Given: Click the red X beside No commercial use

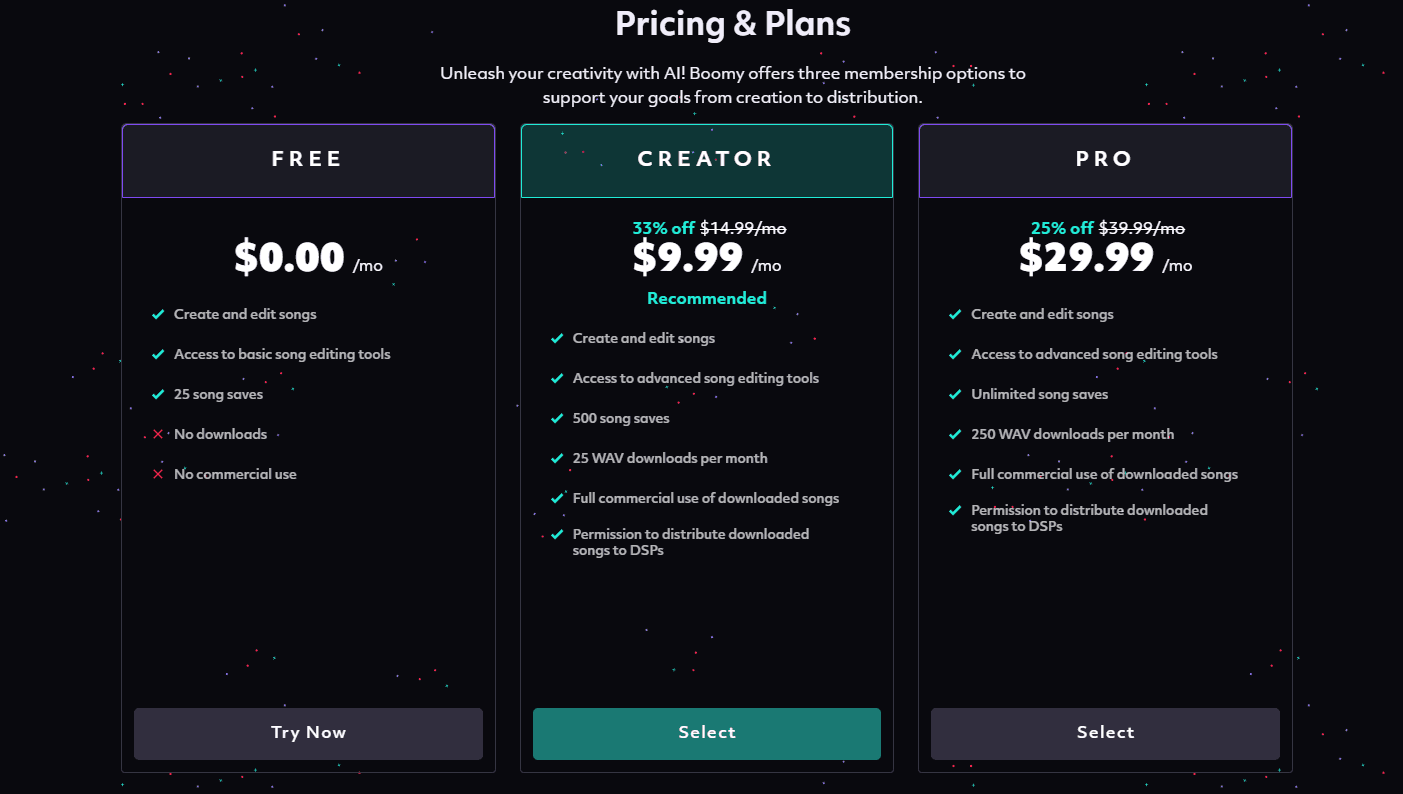Looking at the screenshot, I should pos(158,474).
